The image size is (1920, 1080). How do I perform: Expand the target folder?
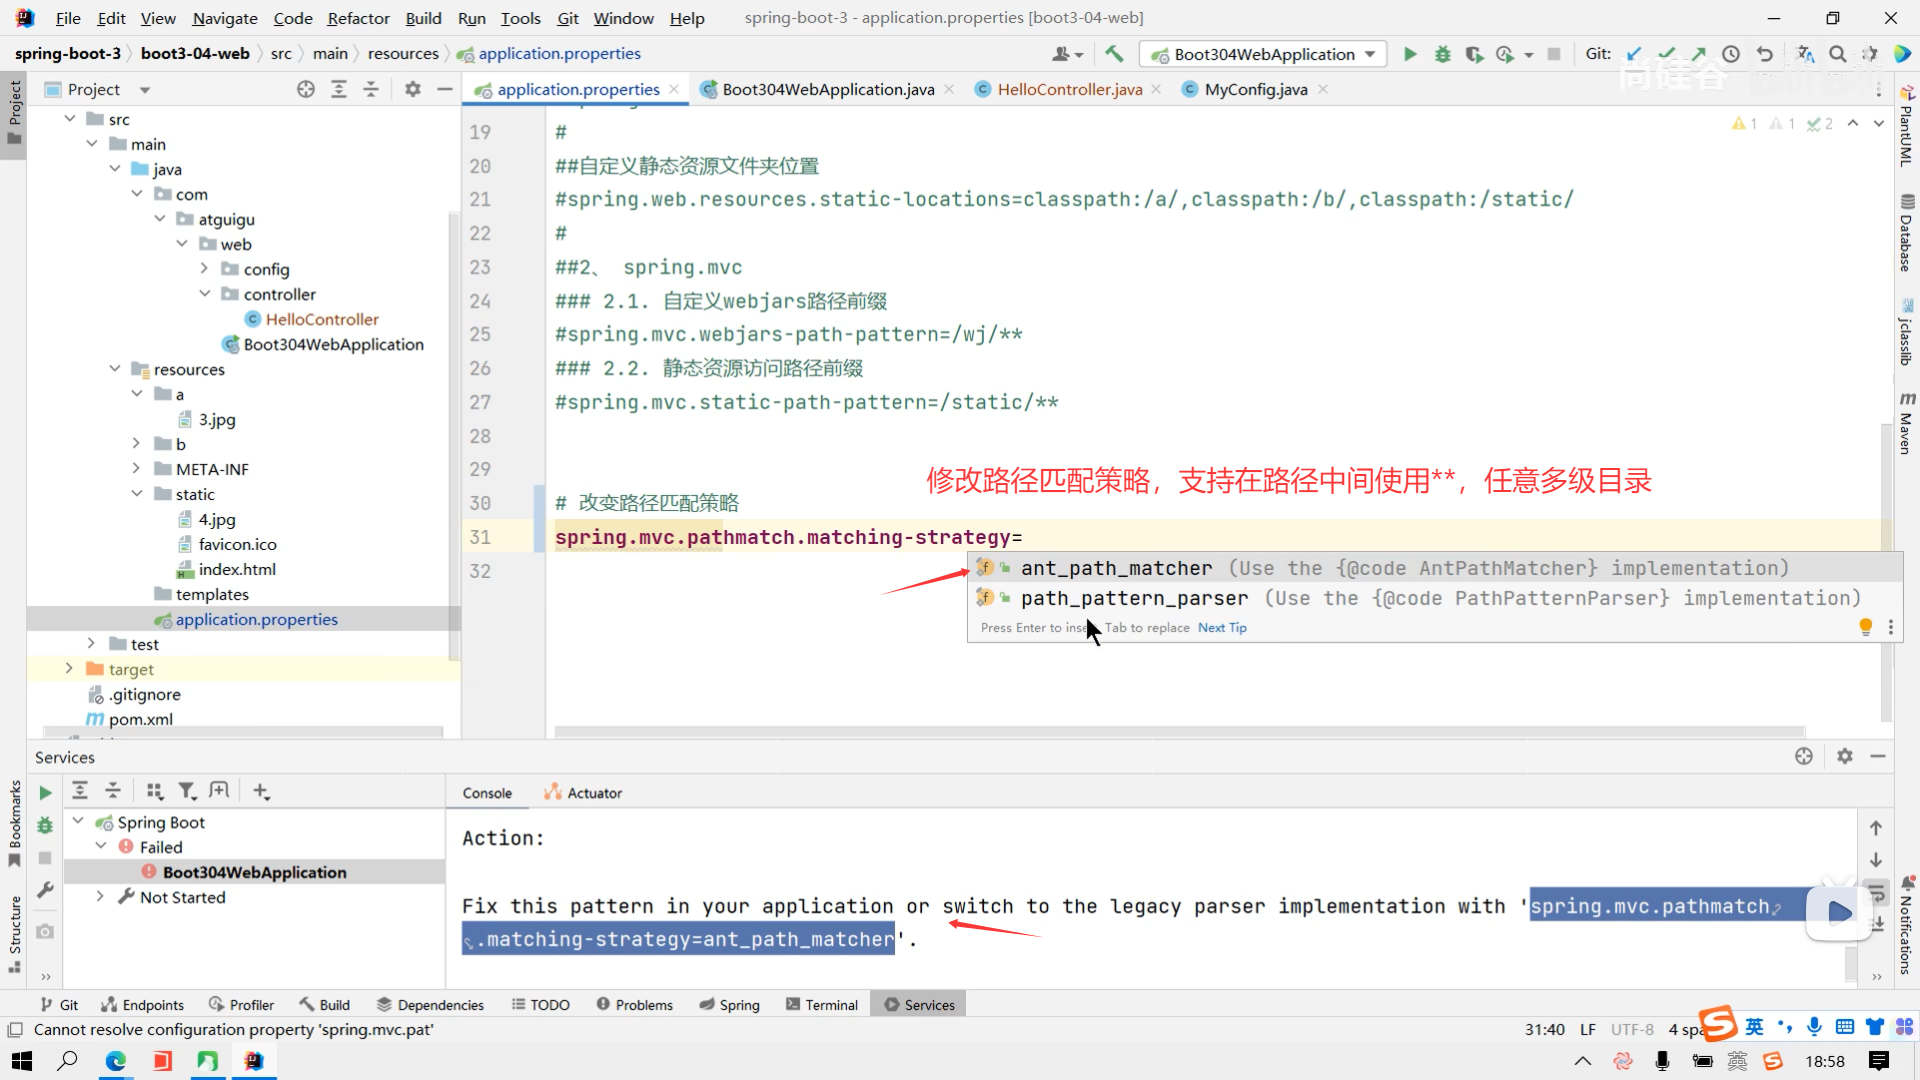[69, 668]
